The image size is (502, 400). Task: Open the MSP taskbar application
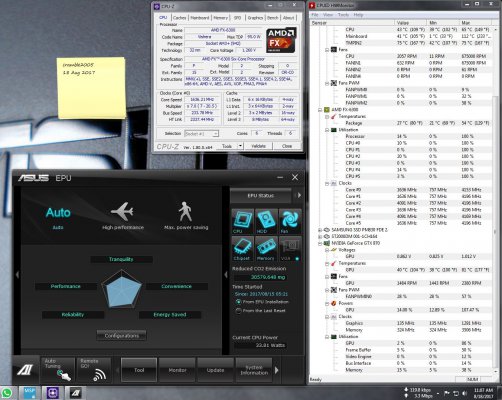click(29, 393)
